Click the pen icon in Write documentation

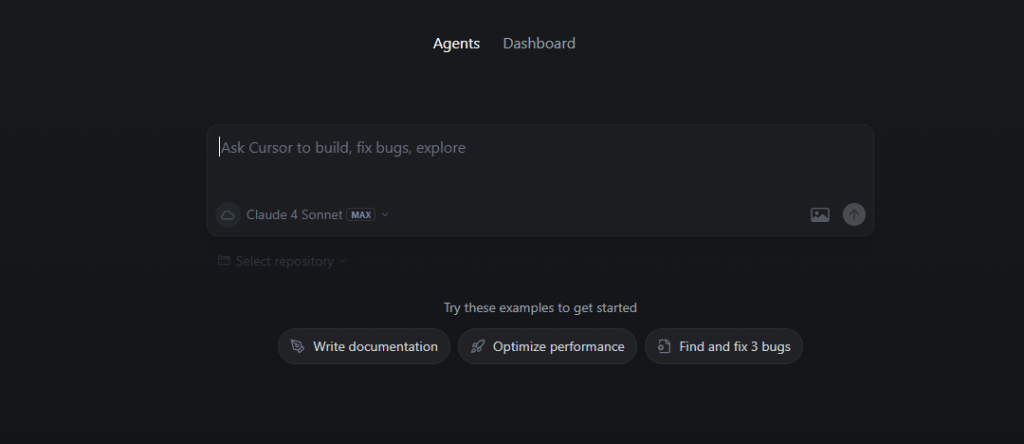[298, 346]
